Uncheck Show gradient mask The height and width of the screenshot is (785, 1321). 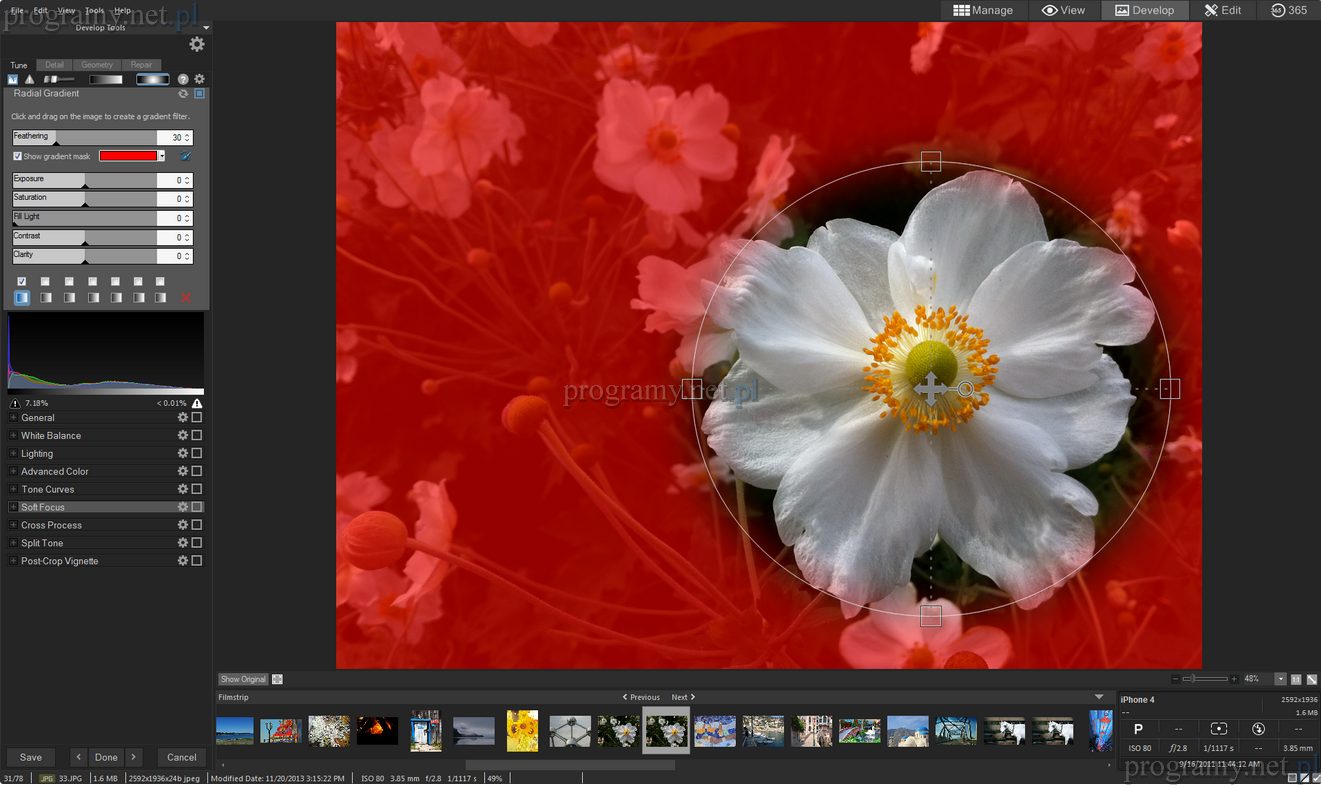click(x=18, y=156)
